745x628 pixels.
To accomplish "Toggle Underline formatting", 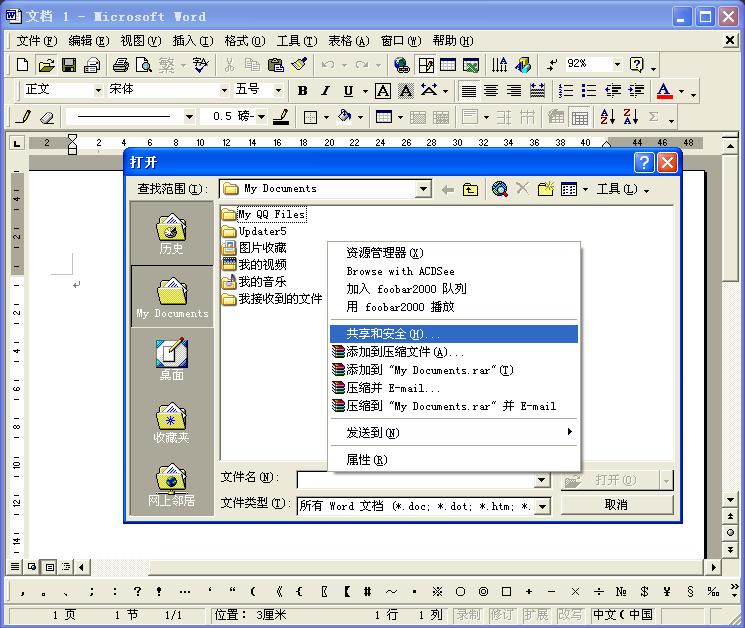I will (x=348, y=90).
